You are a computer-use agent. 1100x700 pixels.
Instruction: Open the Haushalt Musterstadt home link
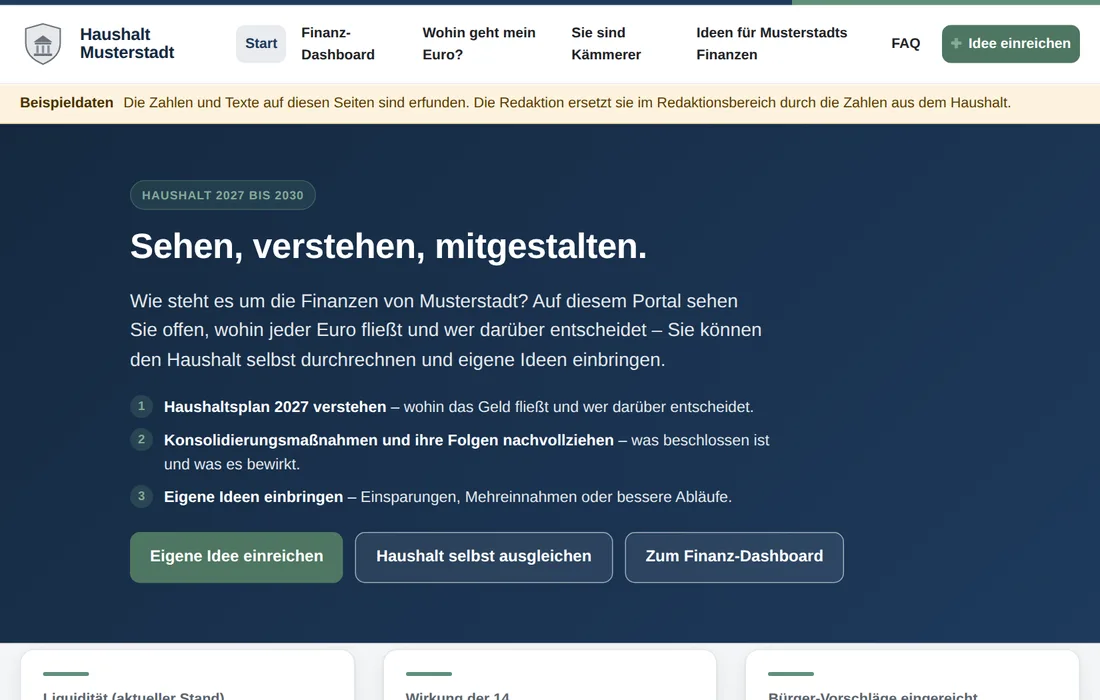99,43
